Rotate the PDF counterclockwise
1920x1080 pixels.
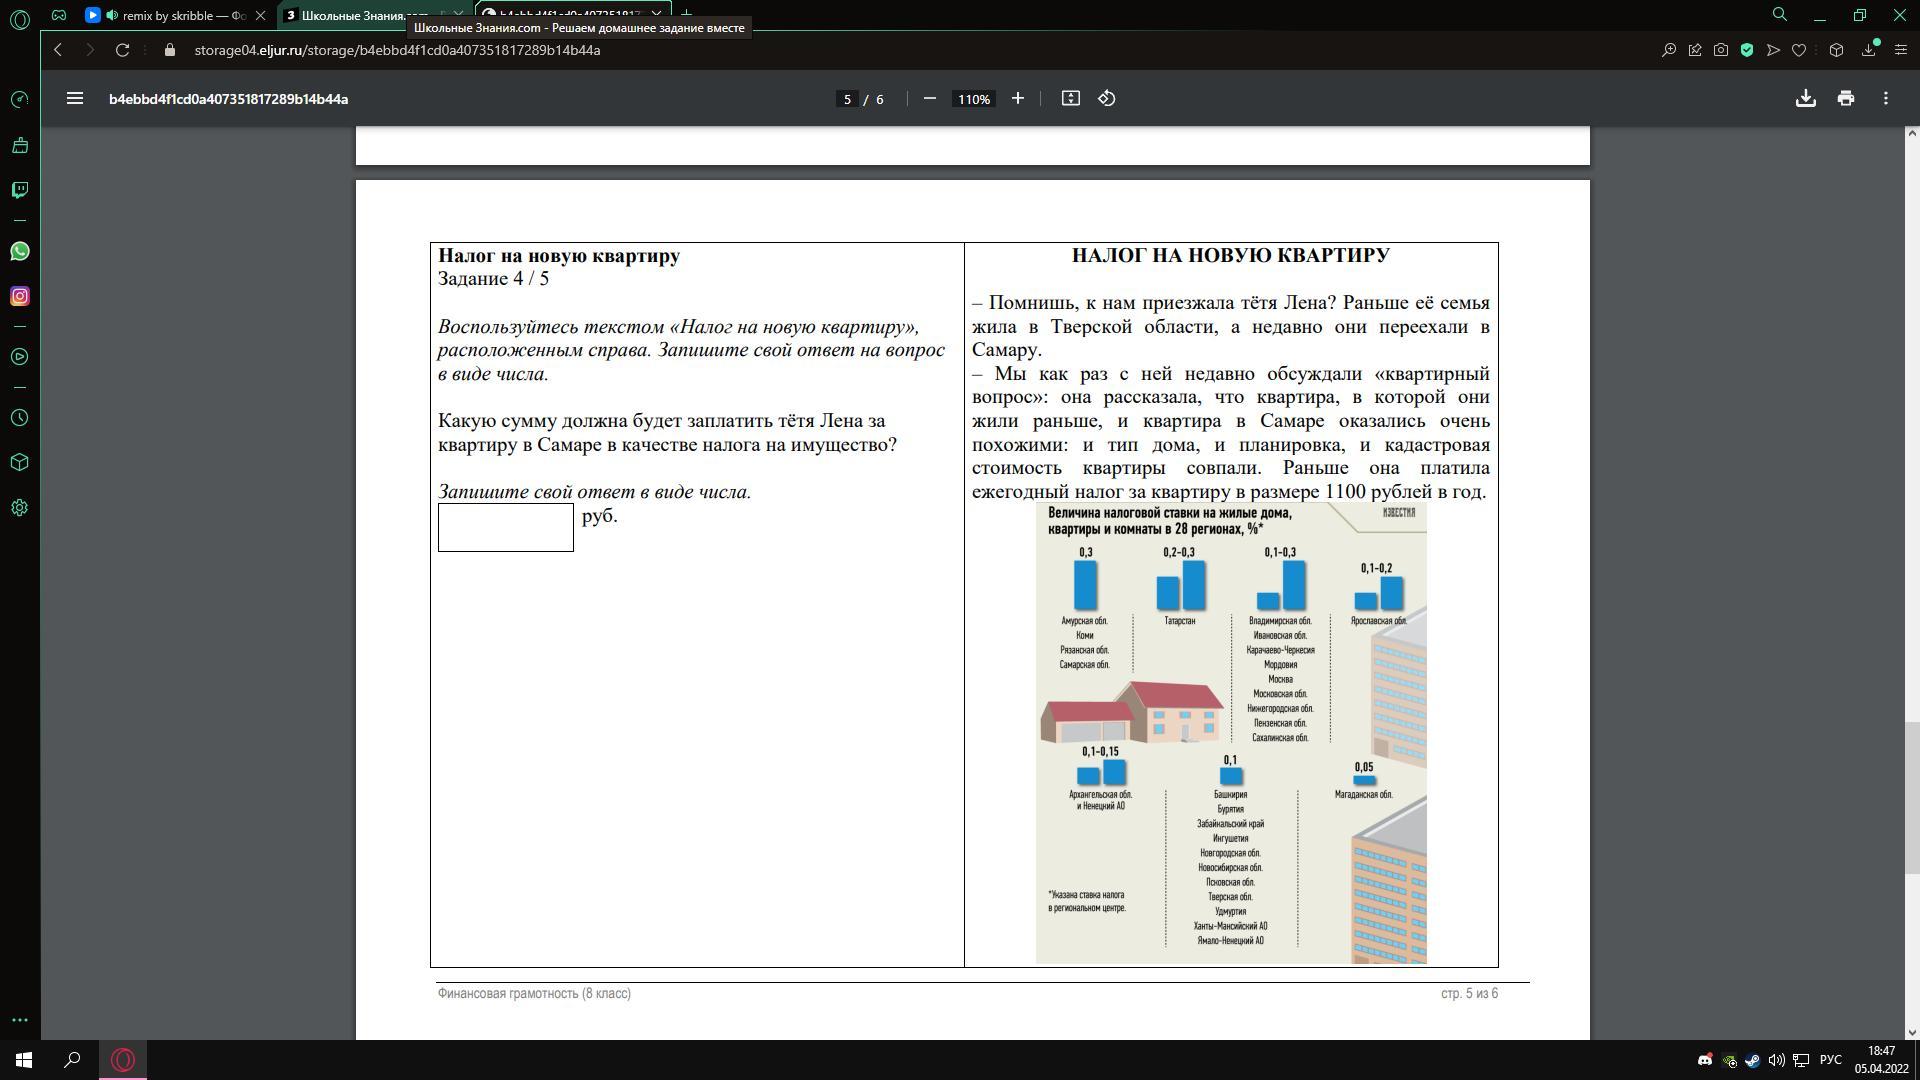point(1107,98)
